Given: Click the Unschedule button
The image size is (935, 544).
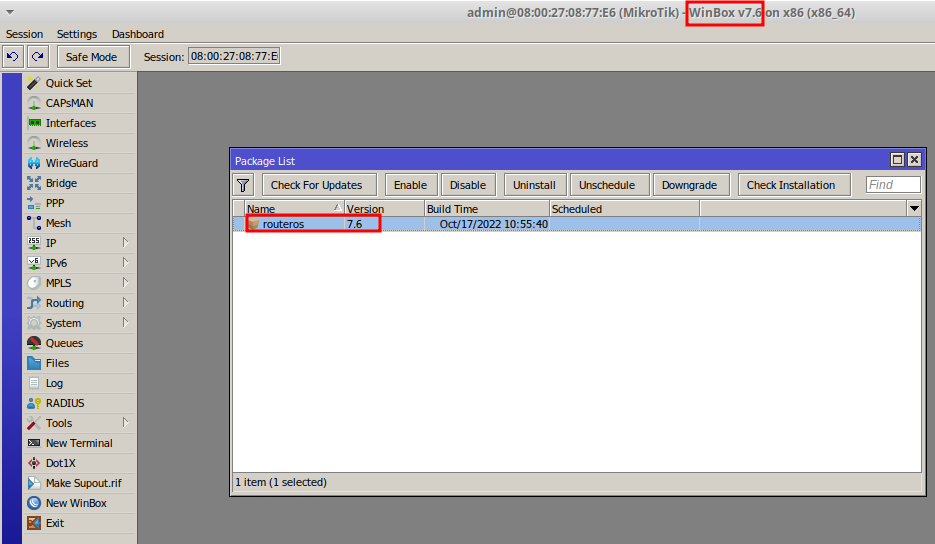Looking at the screenshot, I should click(x=607, y=185).
